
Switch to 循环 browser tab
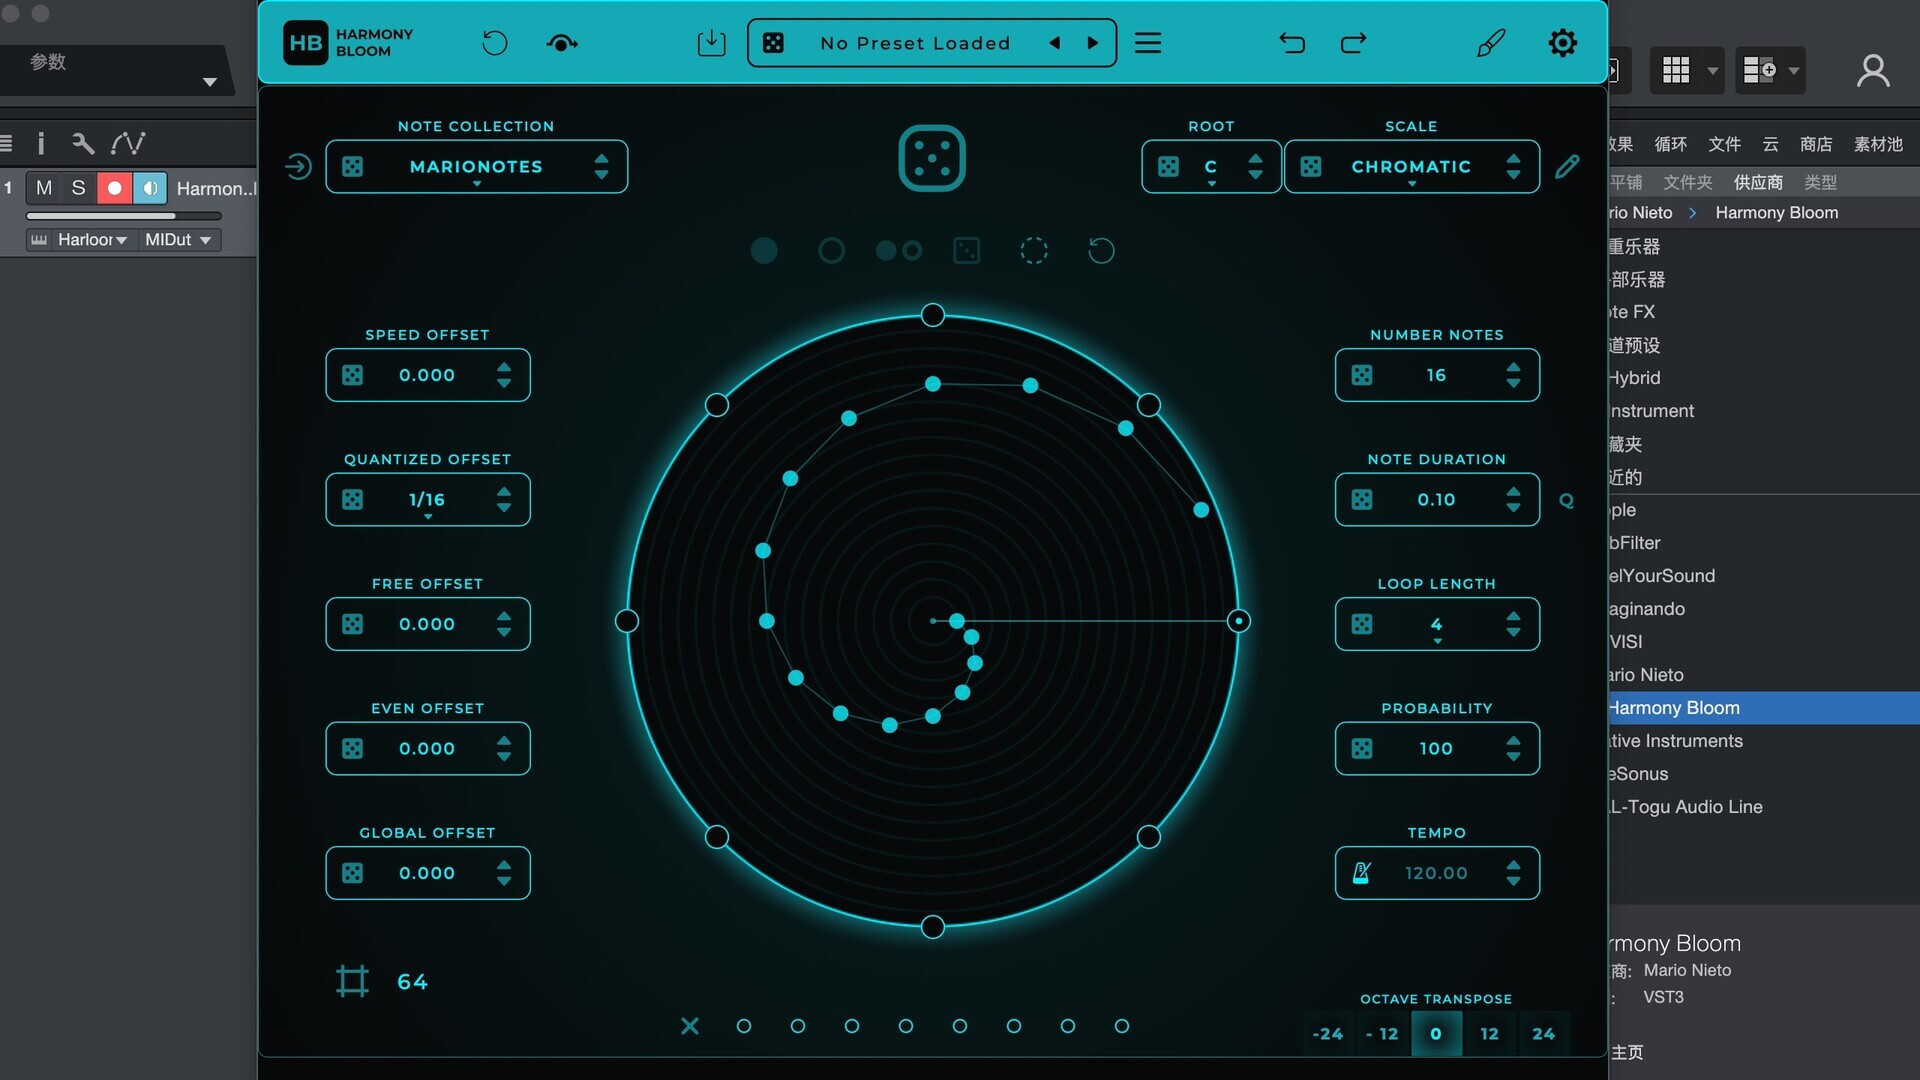click(1671, 144)
